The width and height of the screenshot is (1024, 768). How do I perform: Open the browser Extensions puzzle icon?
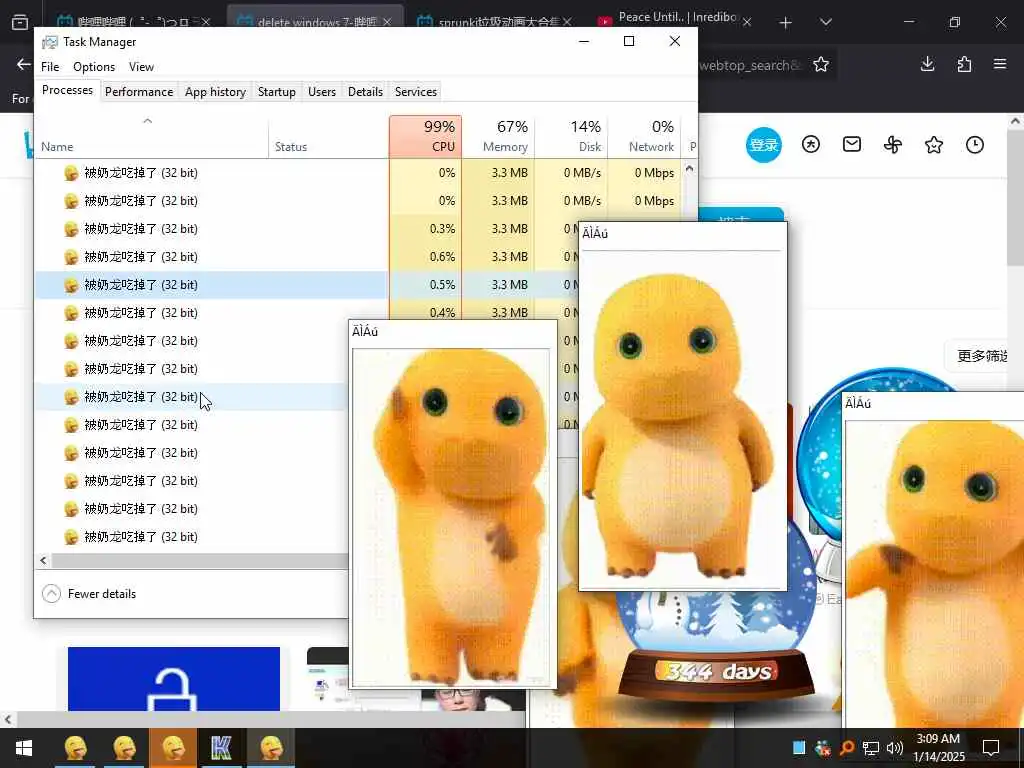point(964,64)
